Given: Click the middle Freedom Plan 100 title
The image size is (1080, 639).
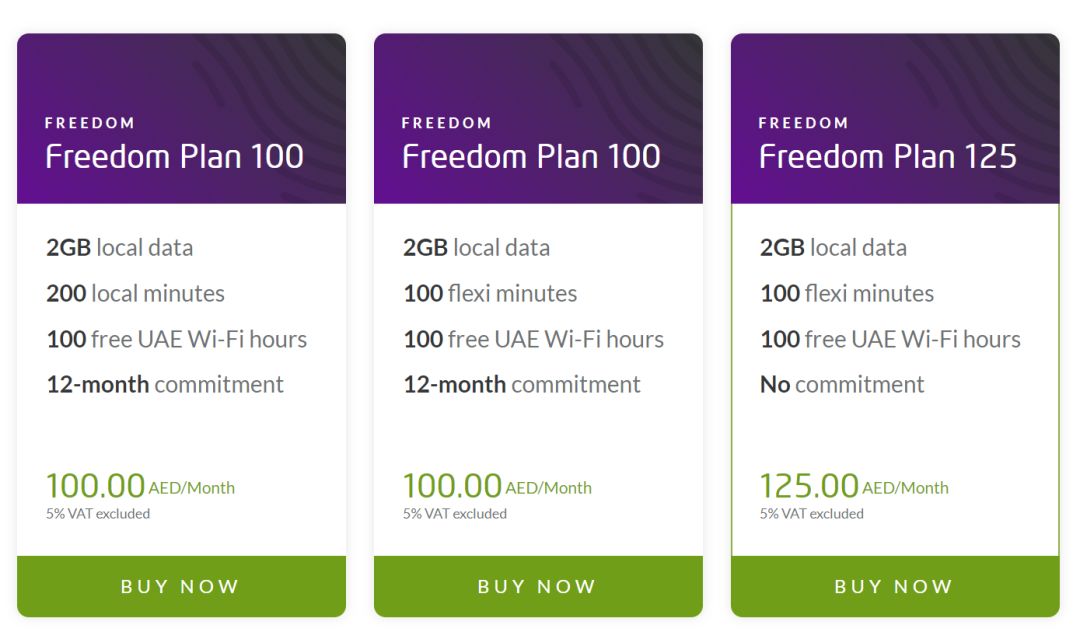Looking at the screenshot, I should click(530, 156).
